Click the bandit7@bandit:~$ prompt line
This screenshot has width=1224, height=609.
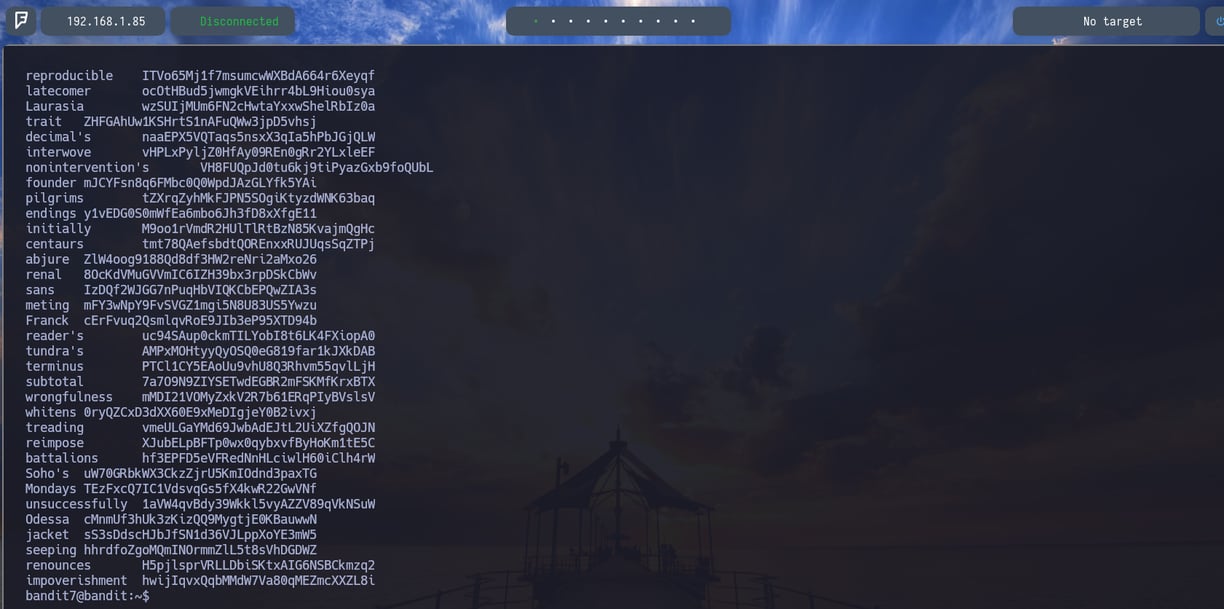87,596
